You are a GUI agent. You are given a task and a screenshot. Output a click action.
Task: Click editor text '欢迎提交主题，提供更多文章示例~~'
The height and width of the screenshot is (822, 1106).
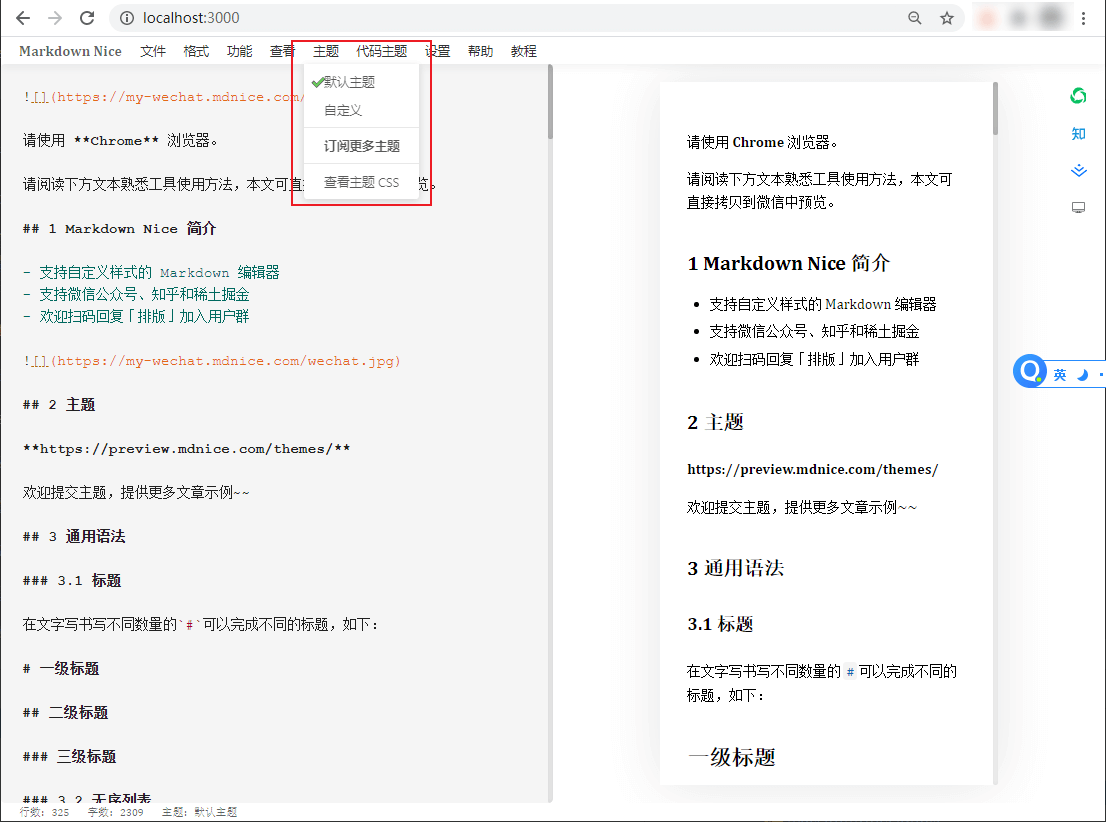click(136, 492)
